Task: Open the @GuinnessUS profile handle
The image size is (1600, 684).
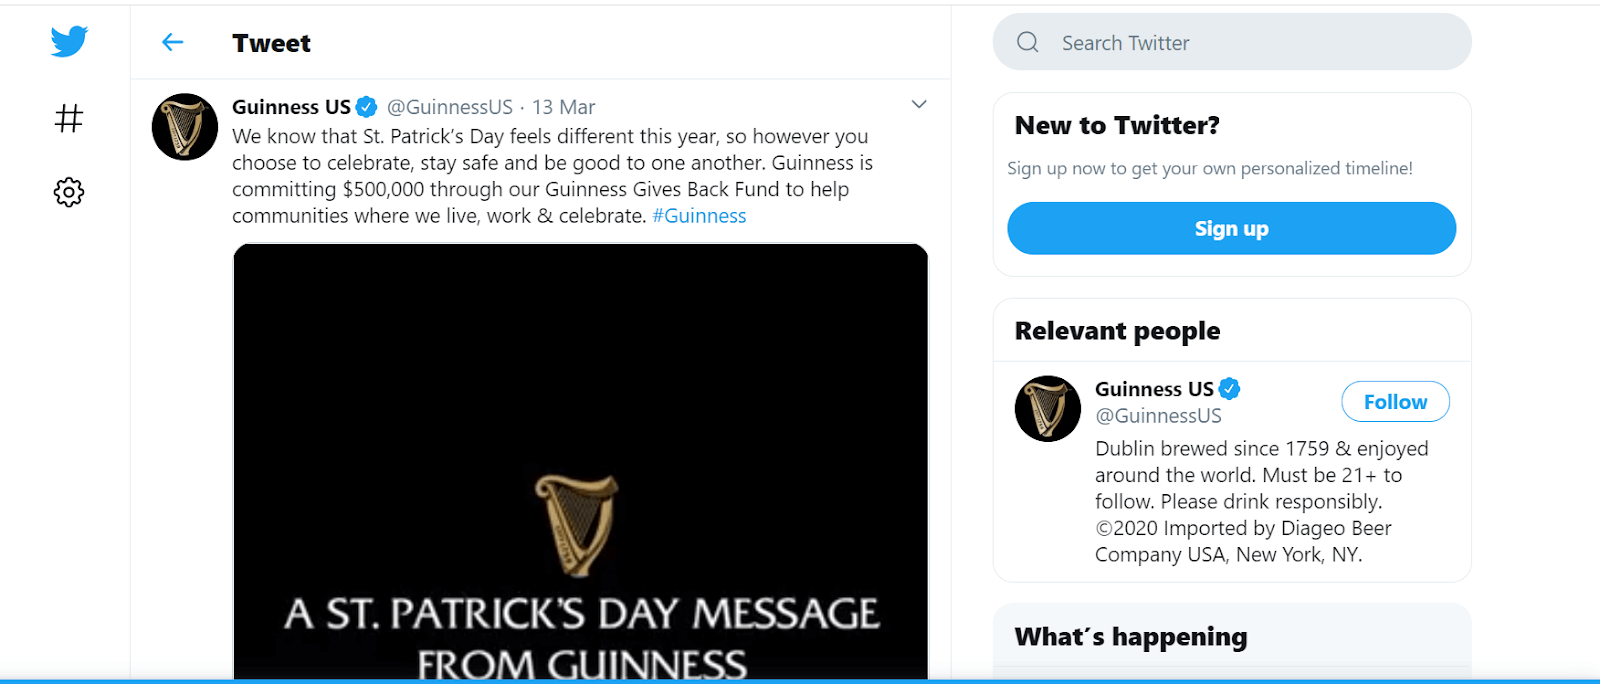Action: pyautogui.click(x=451, y=106)
